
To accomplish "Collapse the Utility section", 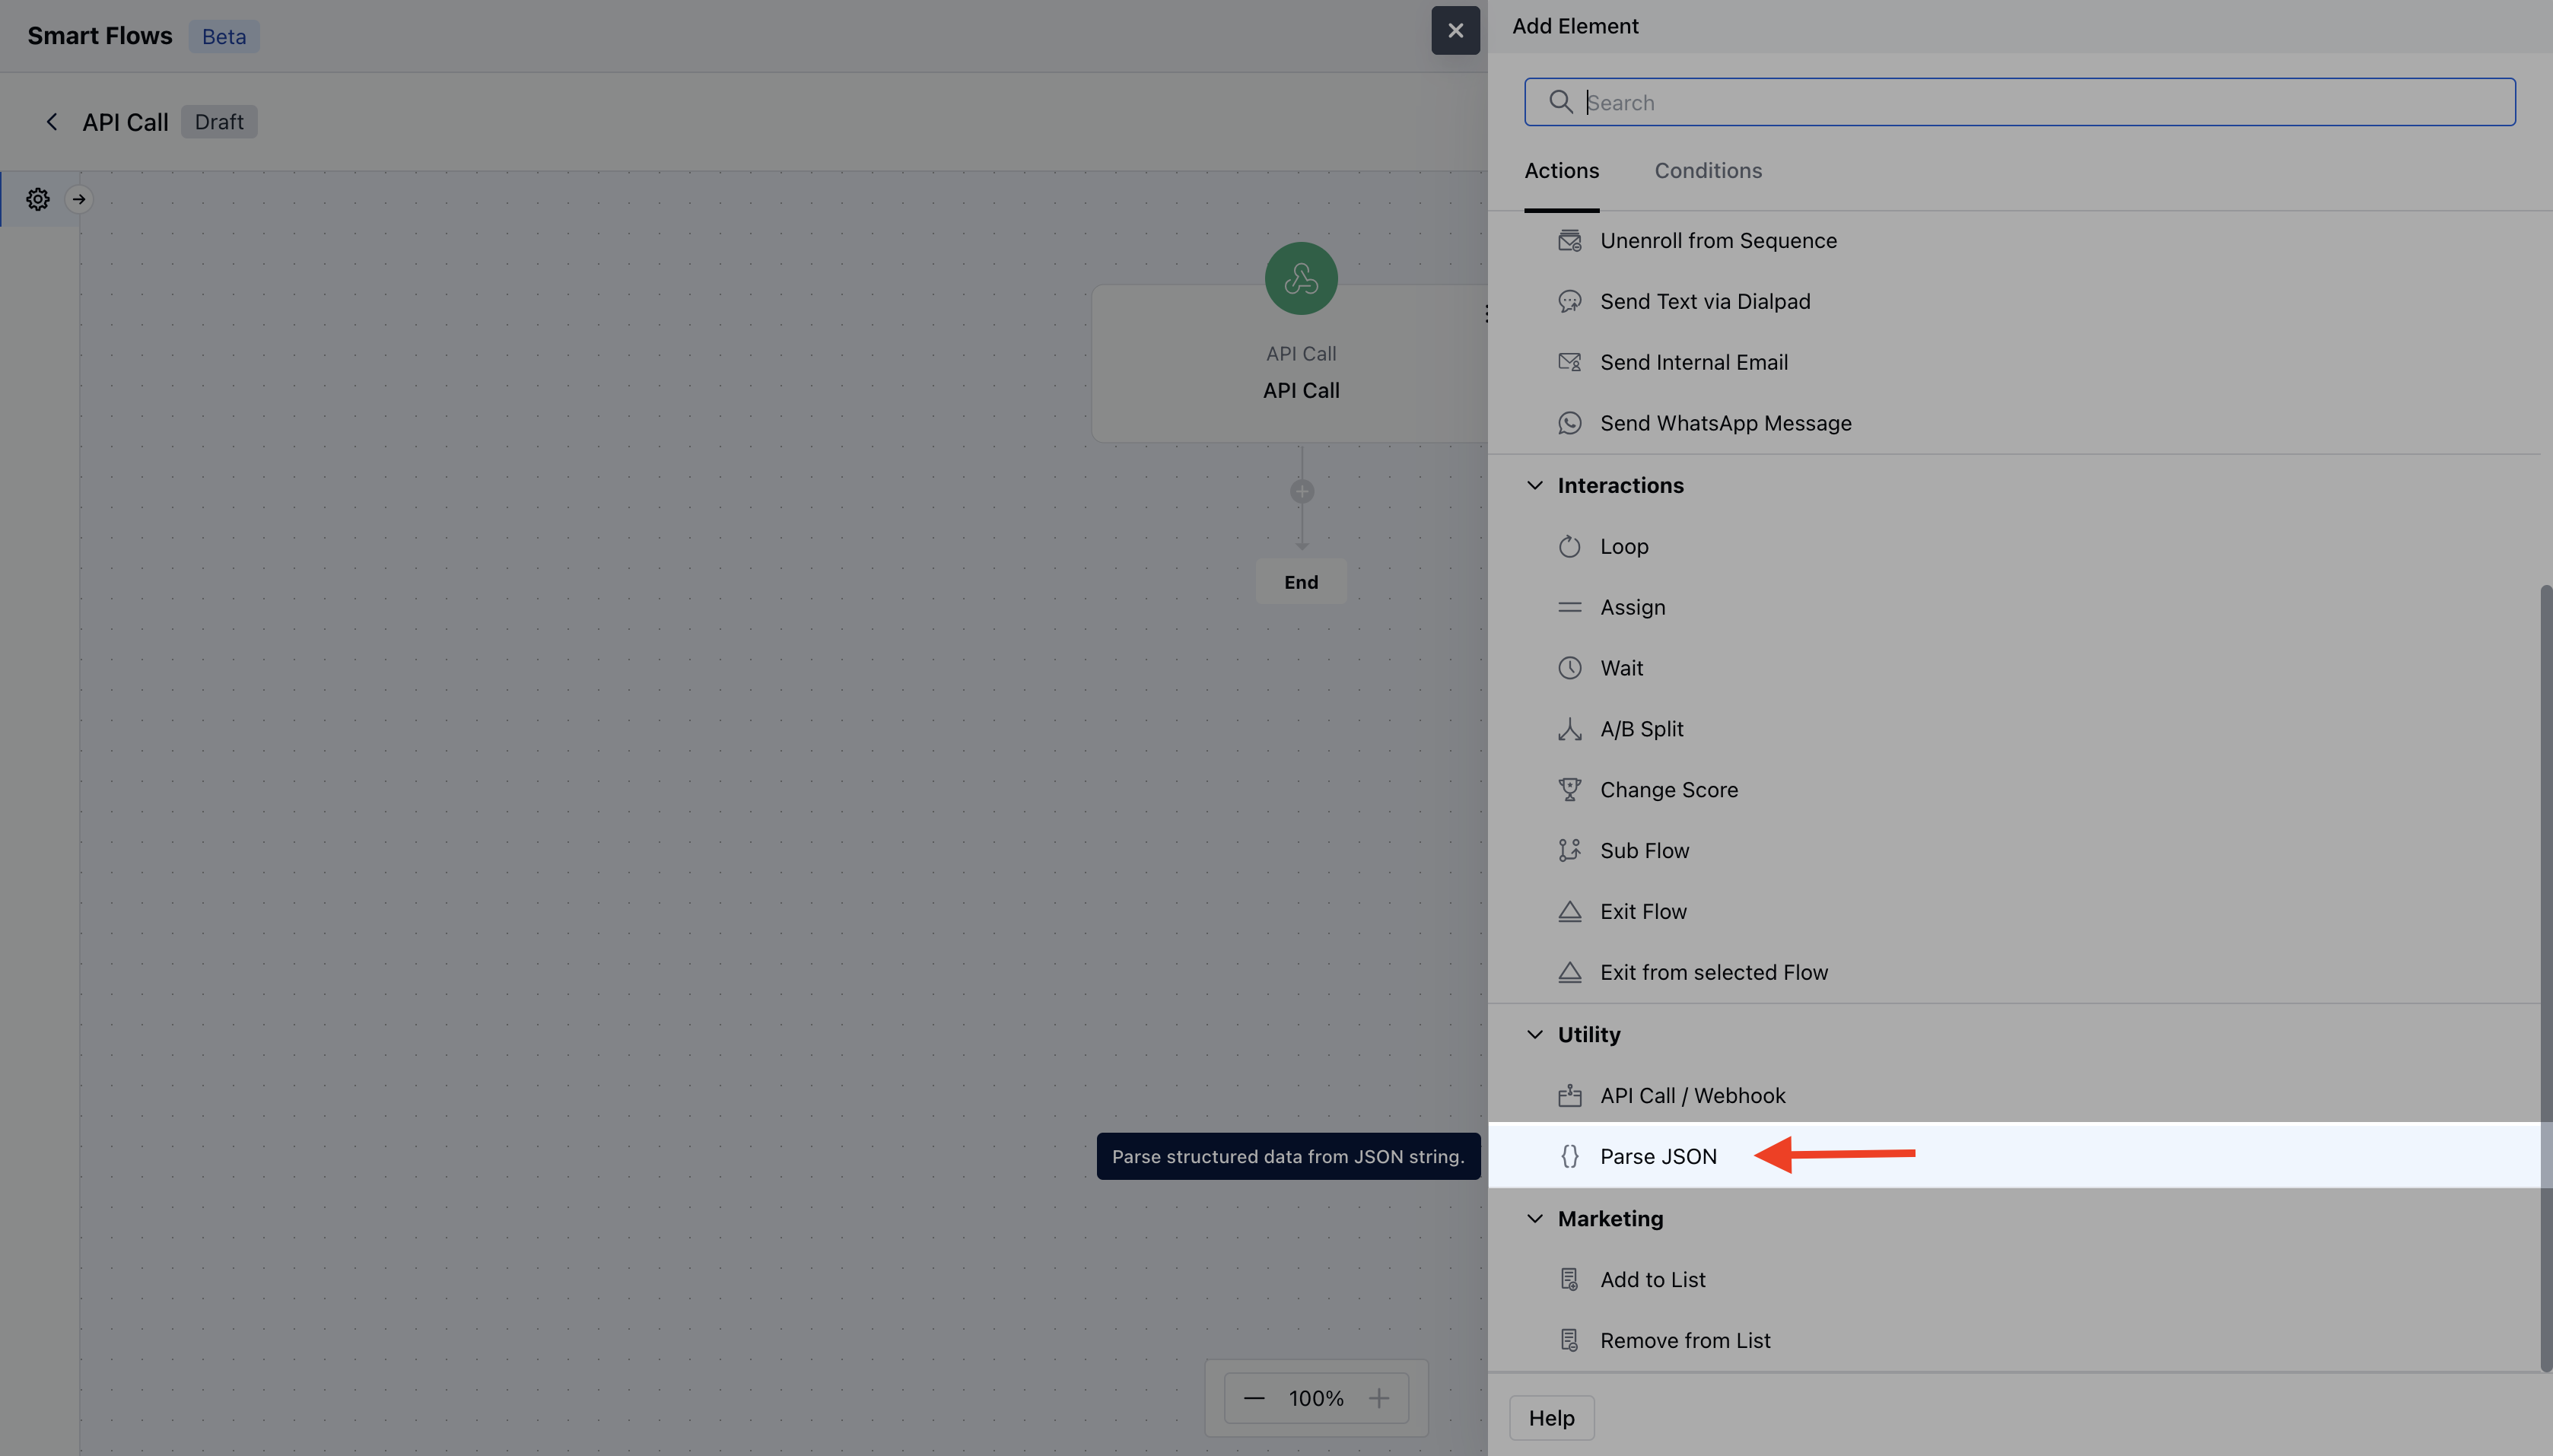I will click(x=1534, y=1034).
